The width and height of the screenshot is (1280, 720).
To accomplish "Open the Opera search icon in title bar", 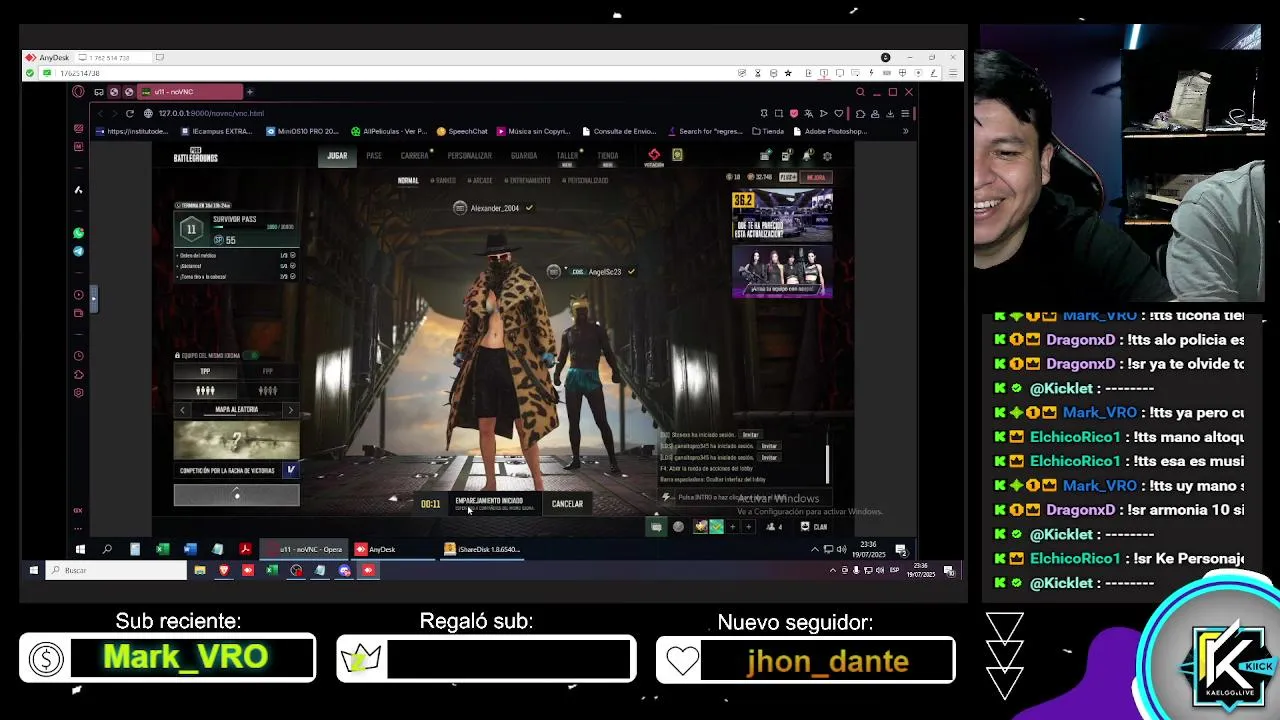I will pyautogui.click(x=860, y=92).
